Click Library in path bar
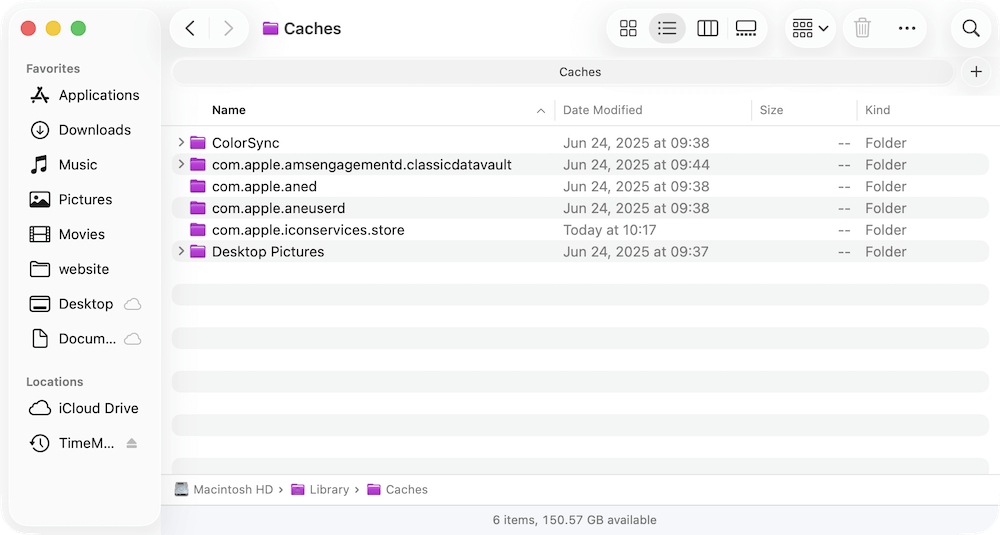The width and height of the screenshot is (1000, 535). click(x=320, y=490)
